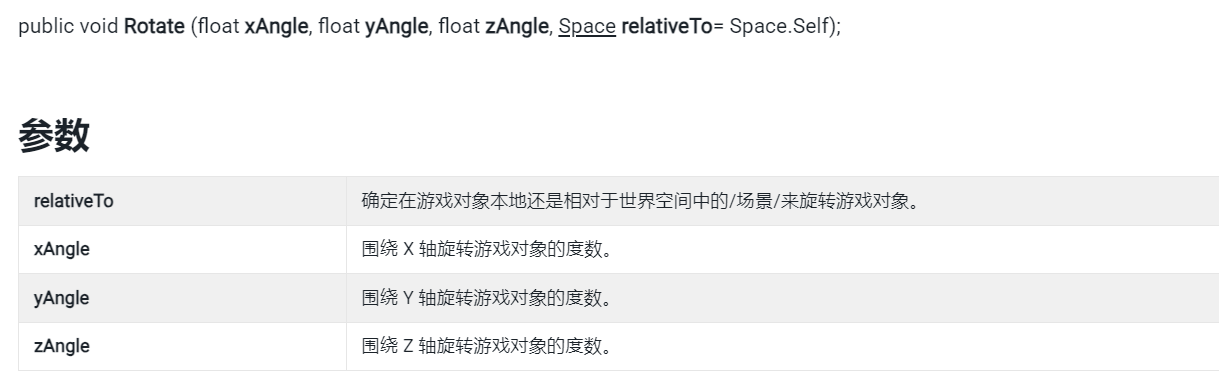Click the relativeTo parameter description text

pos(640,201)
